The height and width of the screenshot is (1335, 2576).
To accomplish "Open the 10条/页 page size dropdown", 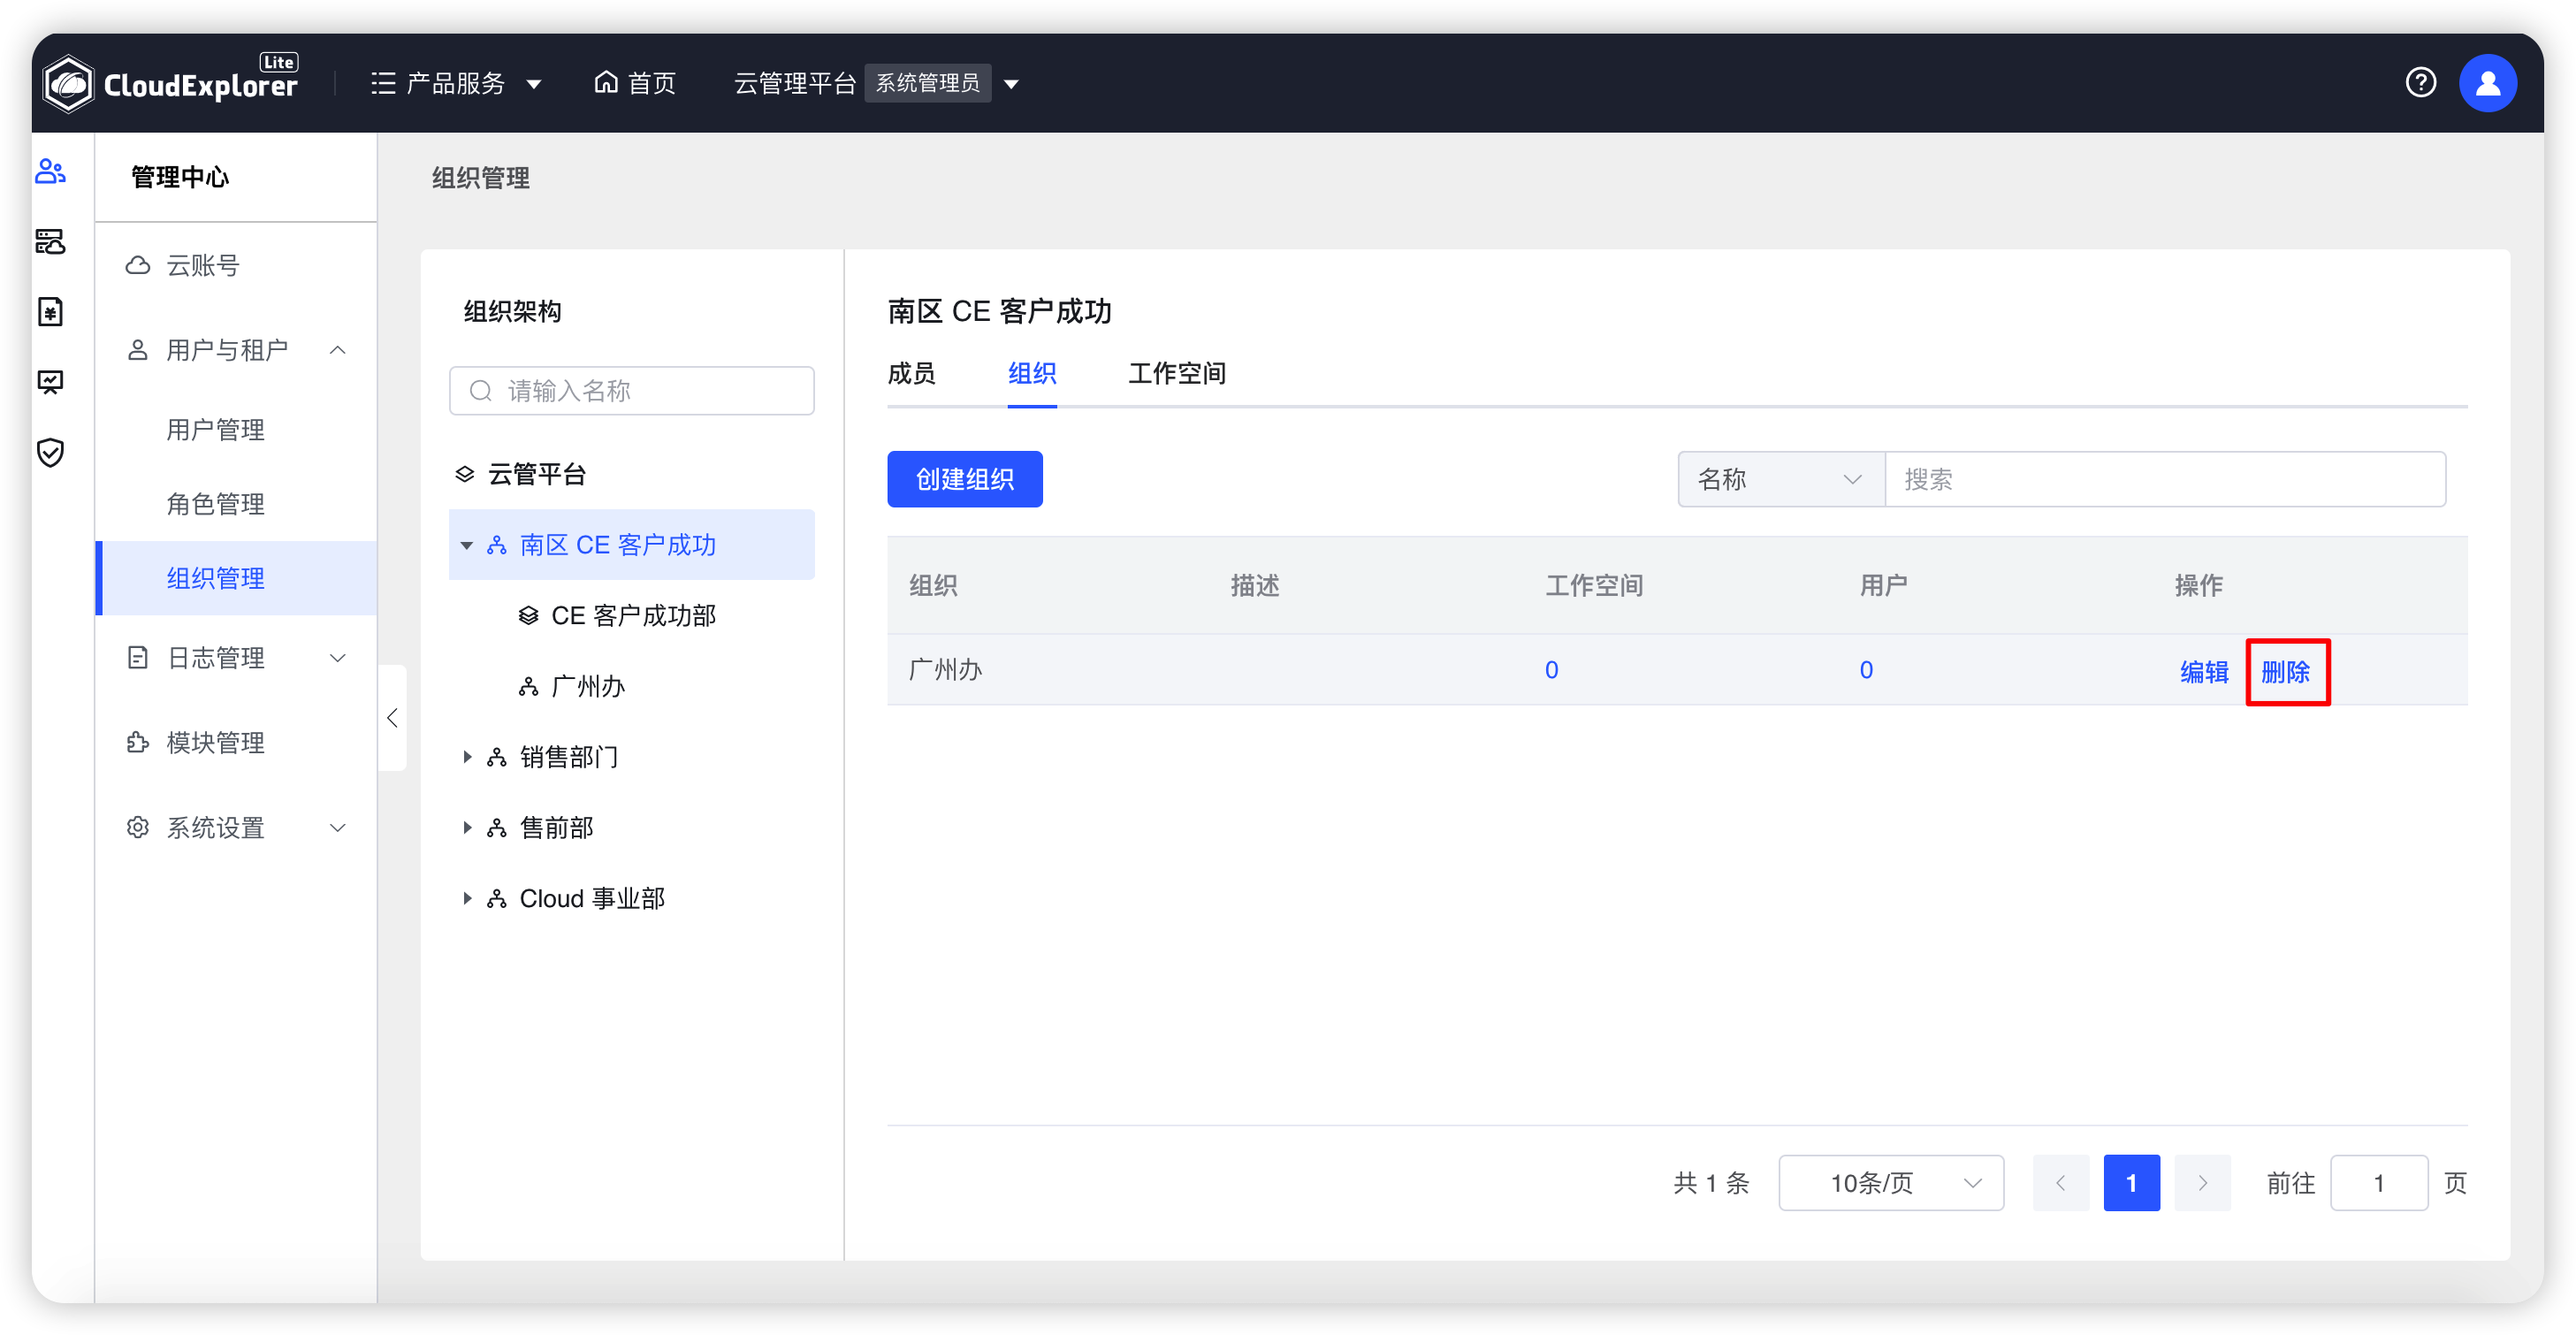I will (x=1891, y=1184).
